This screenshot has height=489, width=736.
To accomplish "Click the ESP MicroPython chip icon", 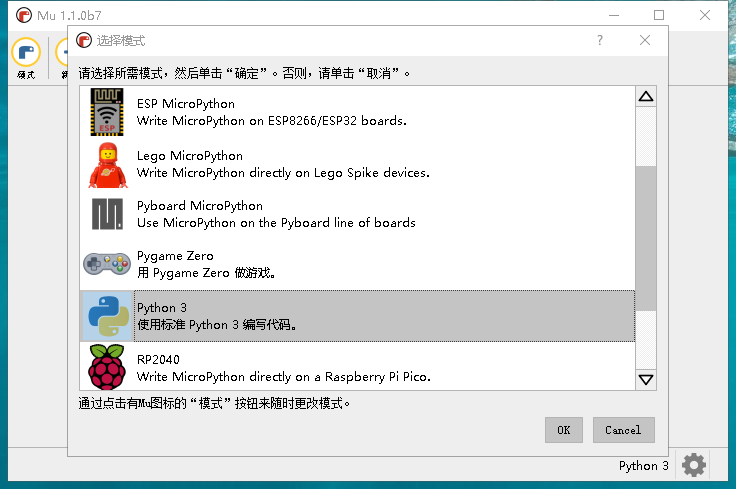I will (x=107, y=112).
